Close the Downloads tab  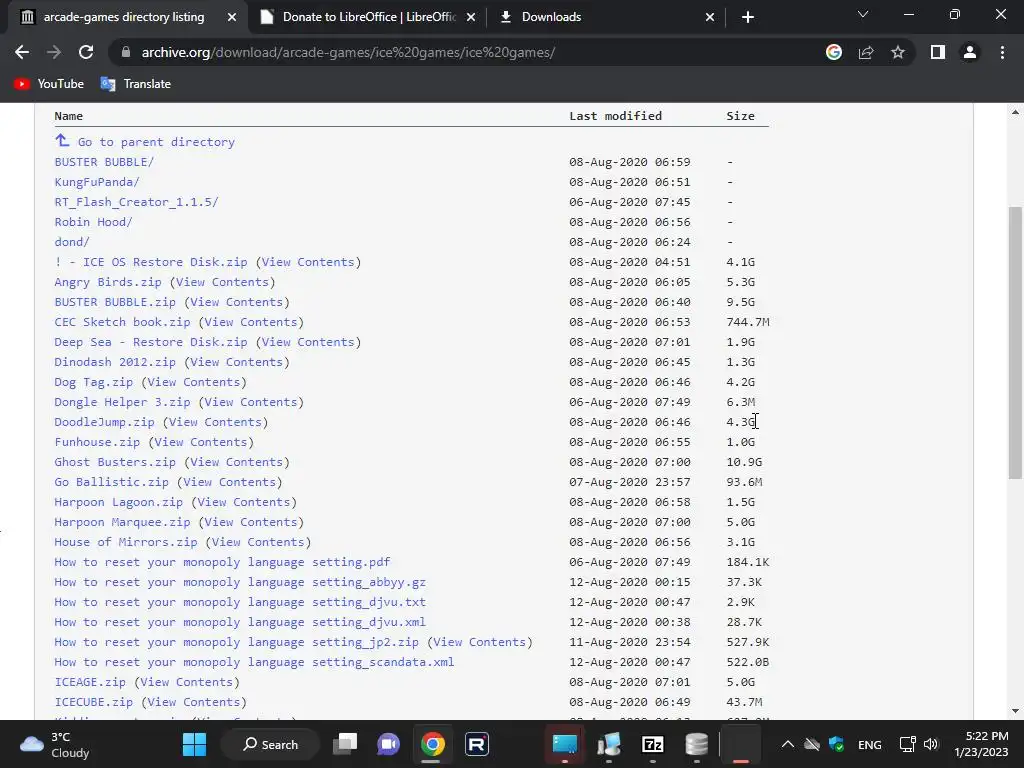pos(710,17)
